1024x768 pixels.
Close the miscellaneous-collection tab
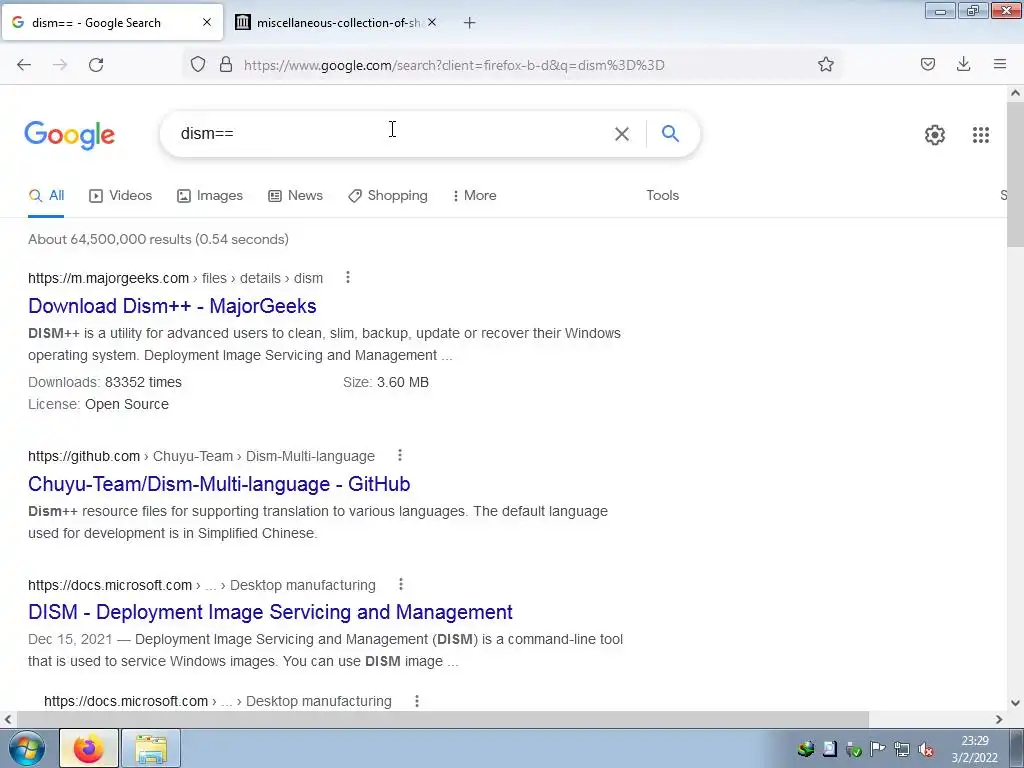[432, 22]
